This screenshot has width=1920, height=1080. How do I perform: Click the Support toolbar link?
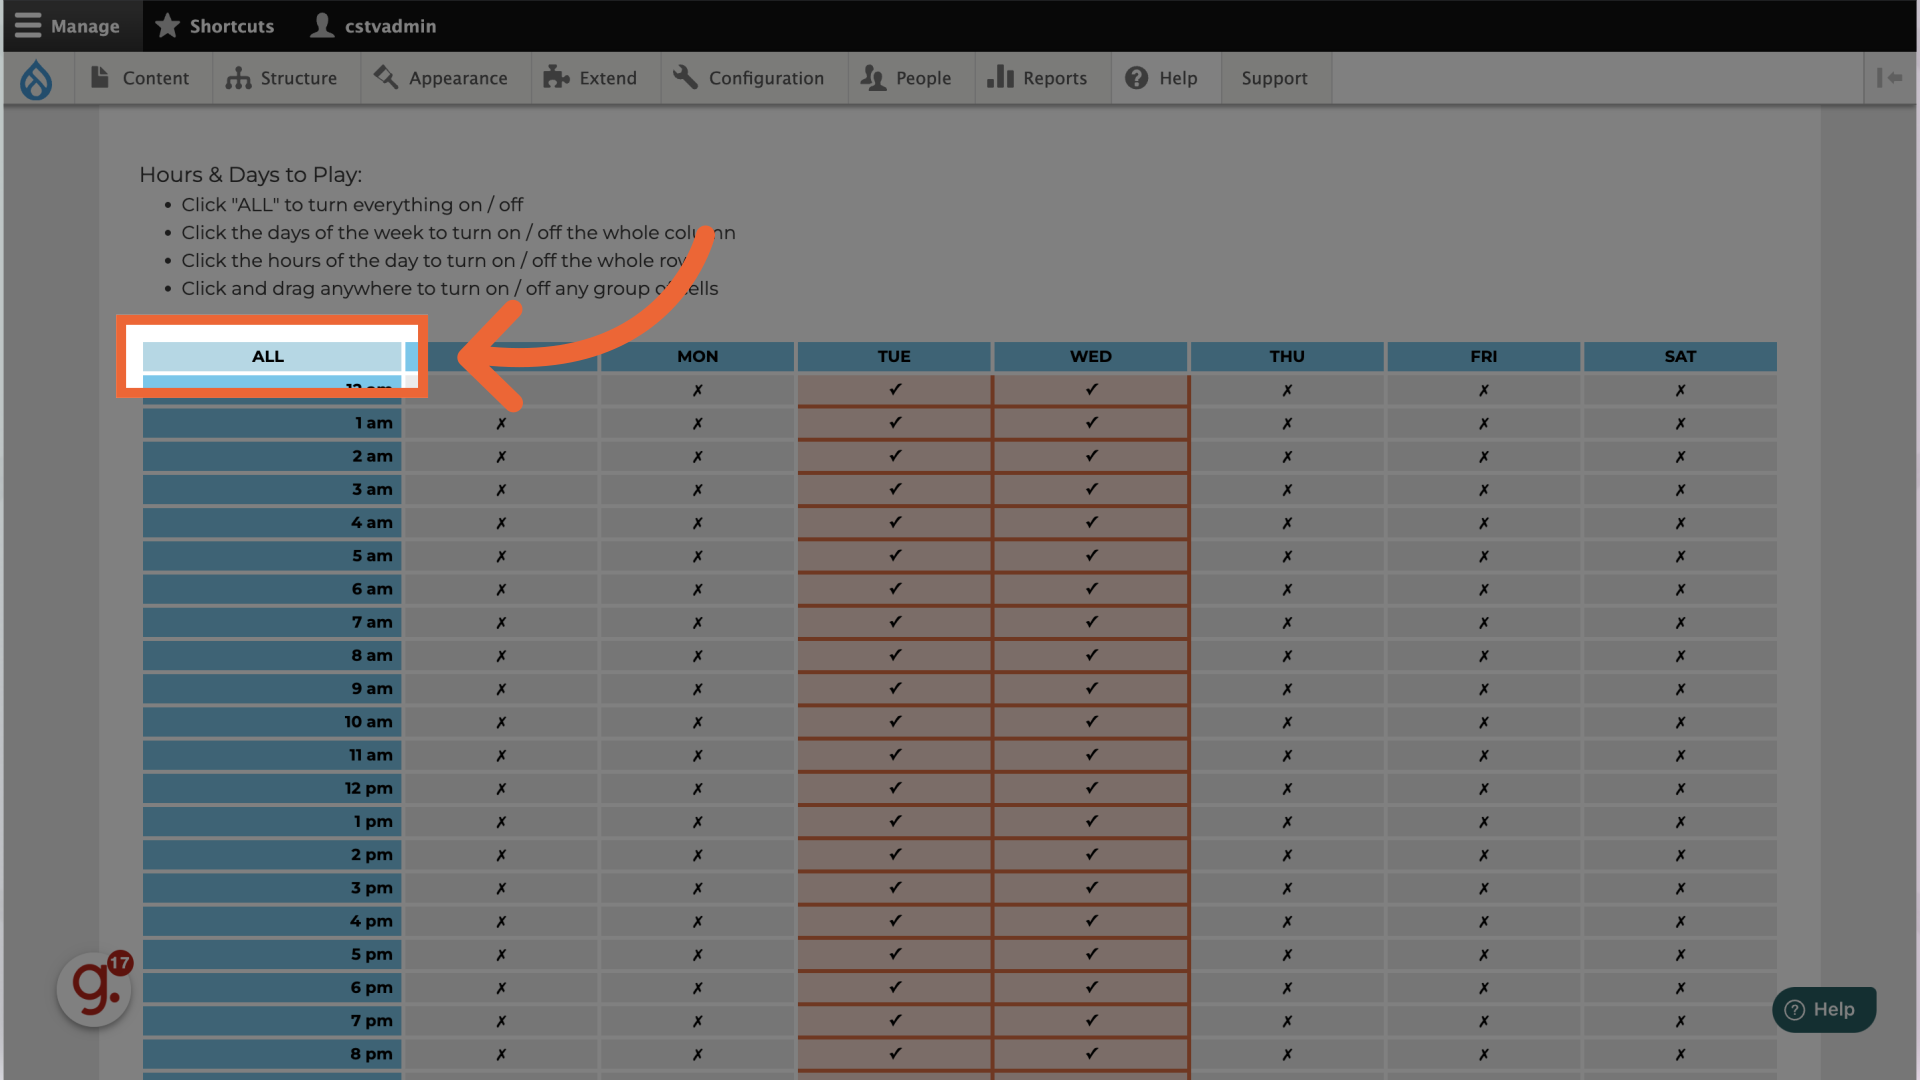click(x=1274, y=78)
